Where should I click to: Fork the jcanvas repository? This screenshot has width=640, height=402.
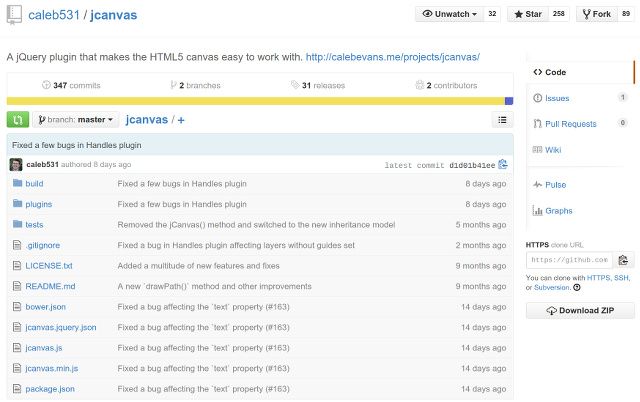tap(597, 14)
